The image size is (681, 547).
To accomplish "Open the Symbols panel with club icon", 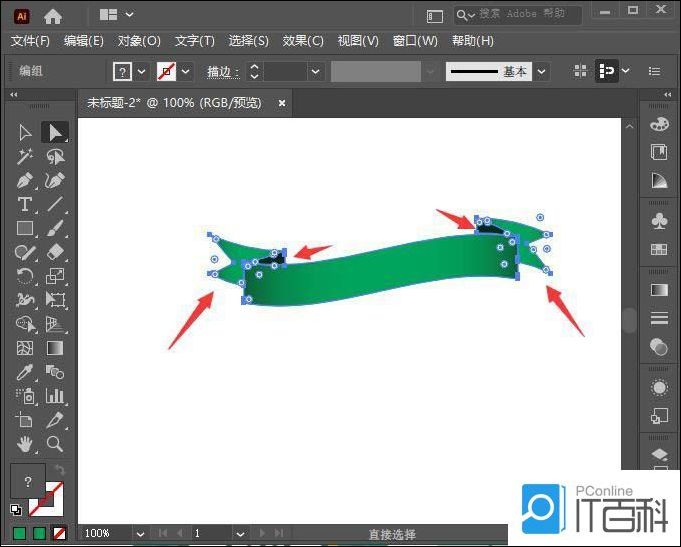I will [659, 219].
